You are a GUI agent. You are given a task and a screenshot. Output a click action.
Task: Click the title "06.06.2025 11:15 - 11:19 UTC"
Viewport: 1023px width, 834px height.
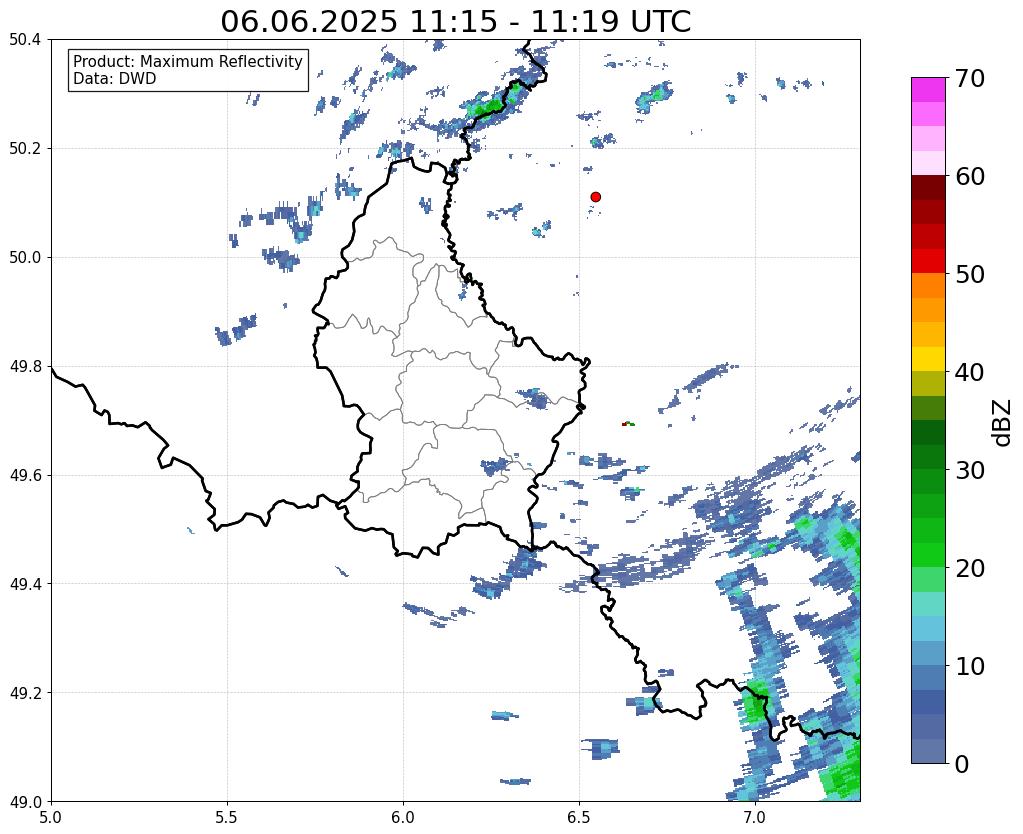click(x=455, y=22)
